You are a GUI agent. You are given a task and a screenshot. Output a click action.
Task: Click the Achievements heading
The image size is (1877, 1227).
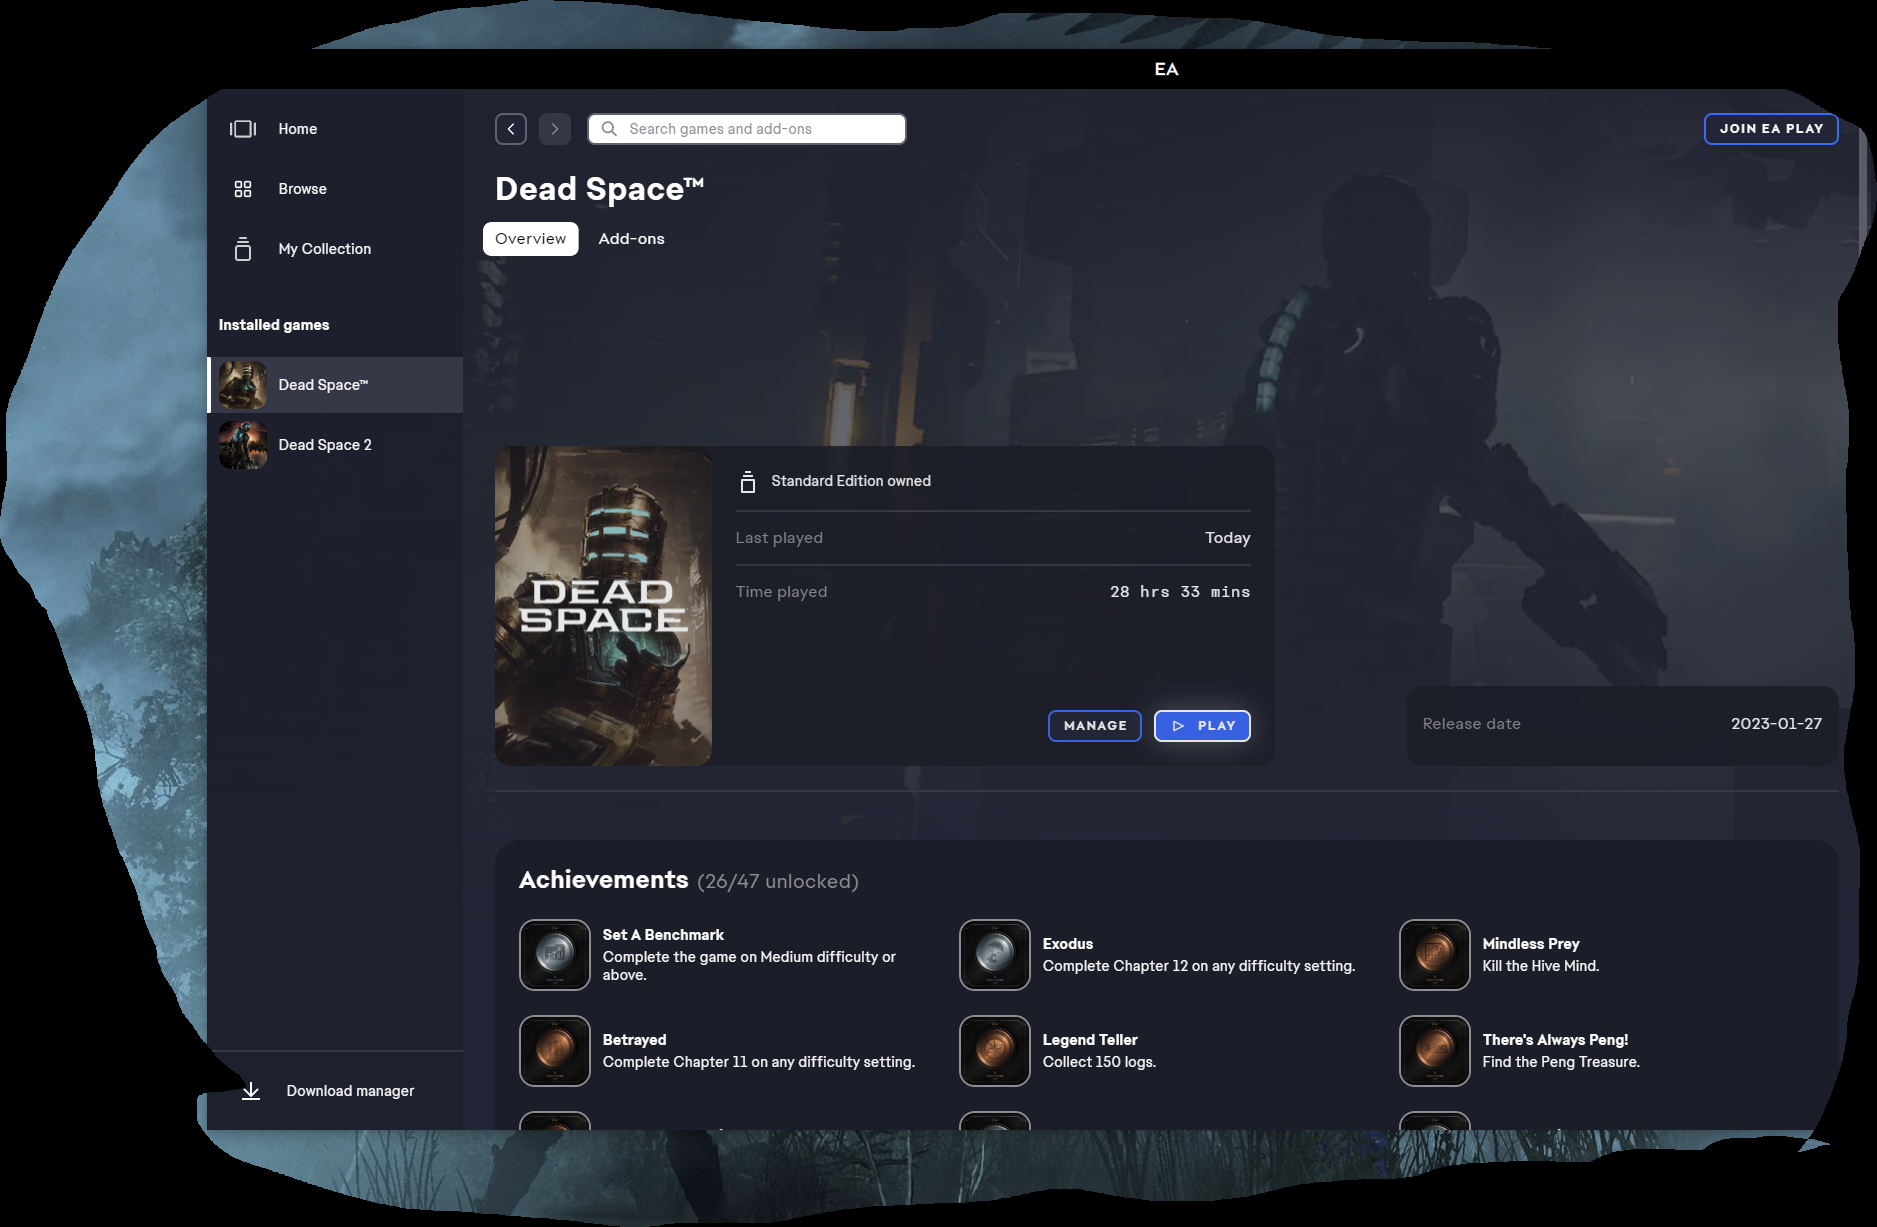(x=604, y=880)
